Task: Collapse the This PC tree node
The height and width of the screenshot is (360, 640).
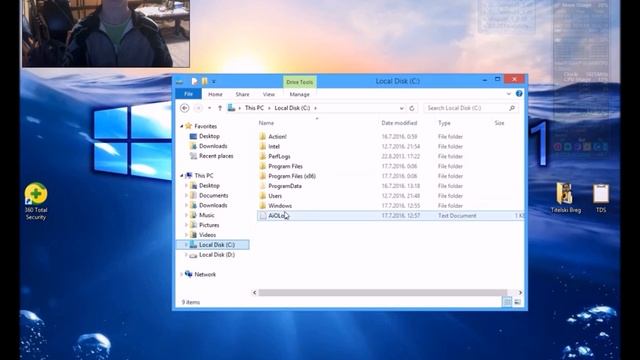Action: (x=182, y=176)
